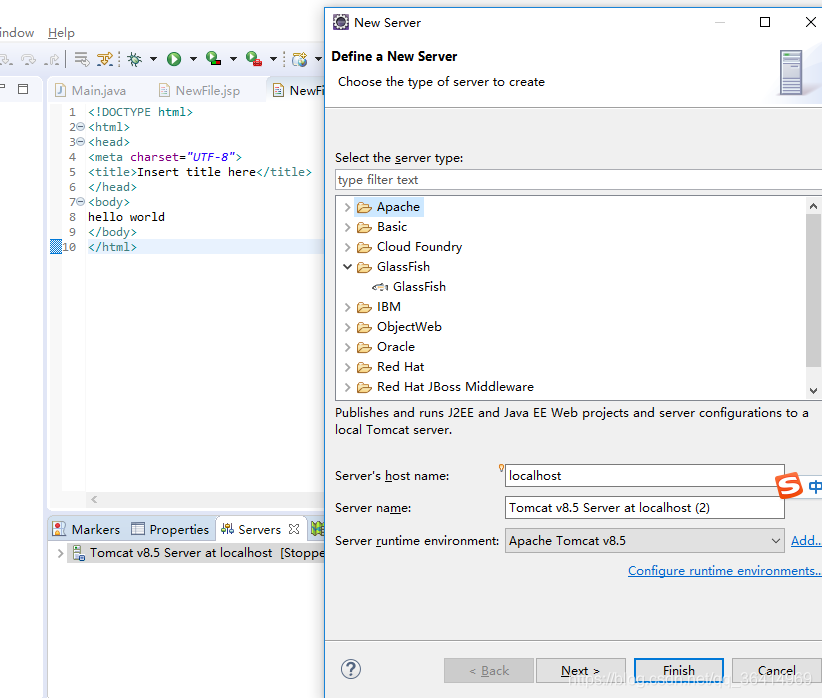Click the 'hello world' text in editor
The height and width of the screenshot is (698, 822).
(126, 217)
